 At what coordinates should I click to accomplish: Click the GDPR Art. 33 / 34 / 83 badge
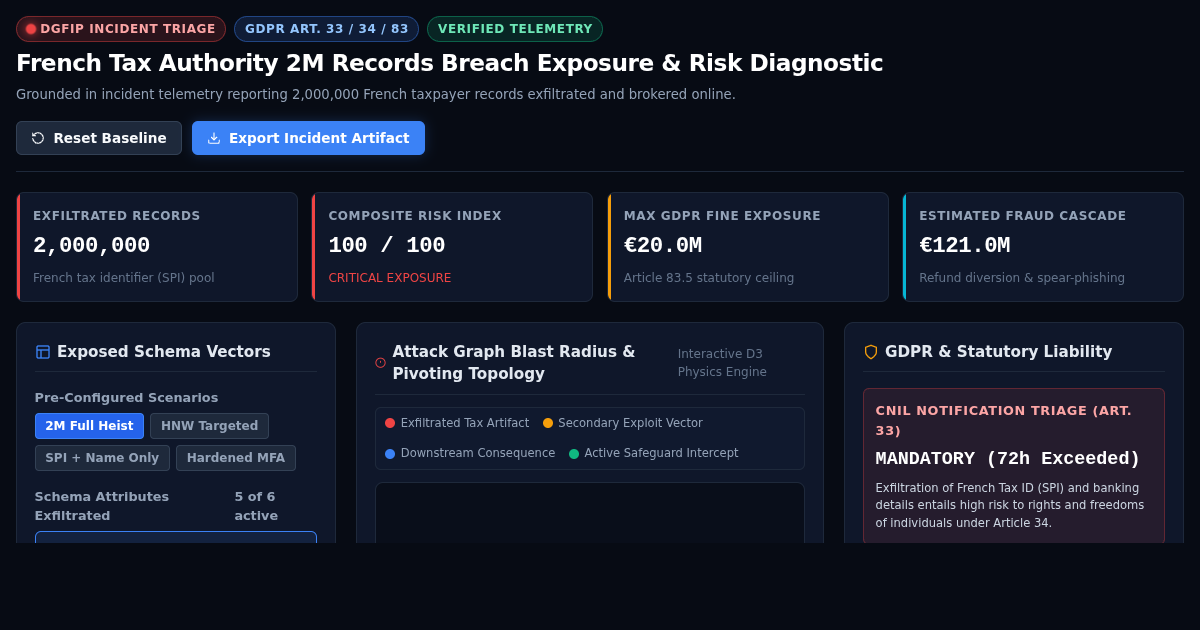click(326, 29)
